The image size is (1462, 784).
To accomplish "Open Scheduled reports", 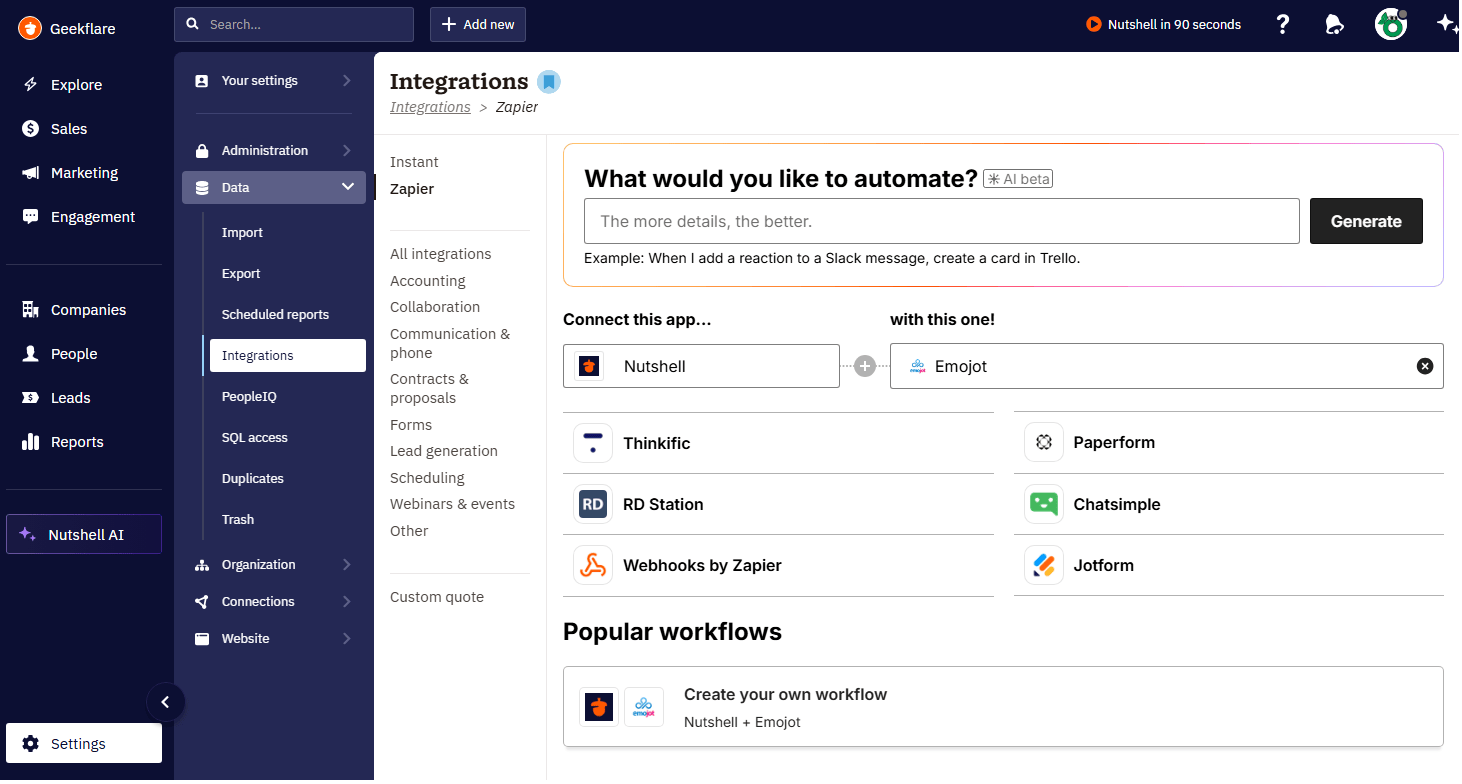I will pyautogui.click(x=275, y=314).
